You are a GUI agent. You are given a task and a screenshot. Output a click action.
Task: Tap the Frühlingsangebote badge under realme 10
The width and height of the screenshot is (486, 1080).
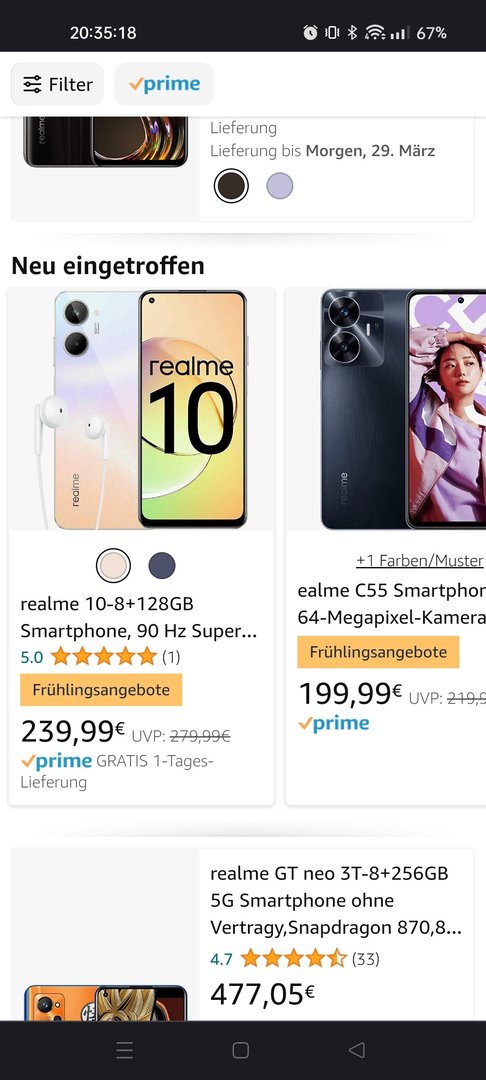(101, 689)
